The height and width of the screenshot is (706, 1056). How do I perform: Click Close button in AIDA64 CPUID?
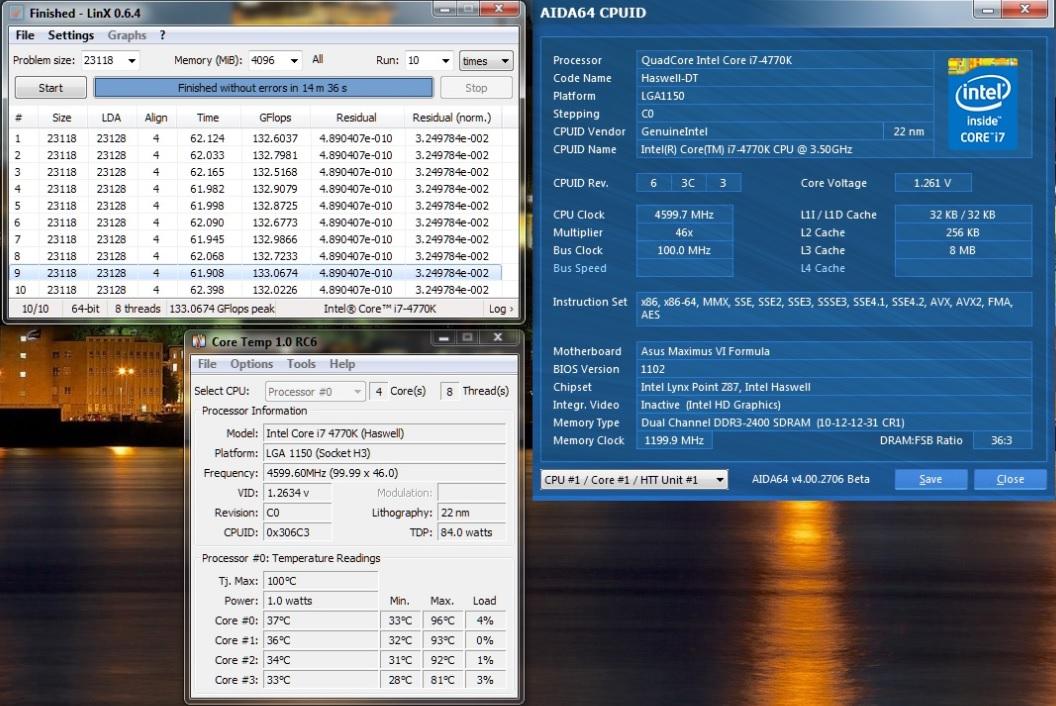pos(1010,479)
